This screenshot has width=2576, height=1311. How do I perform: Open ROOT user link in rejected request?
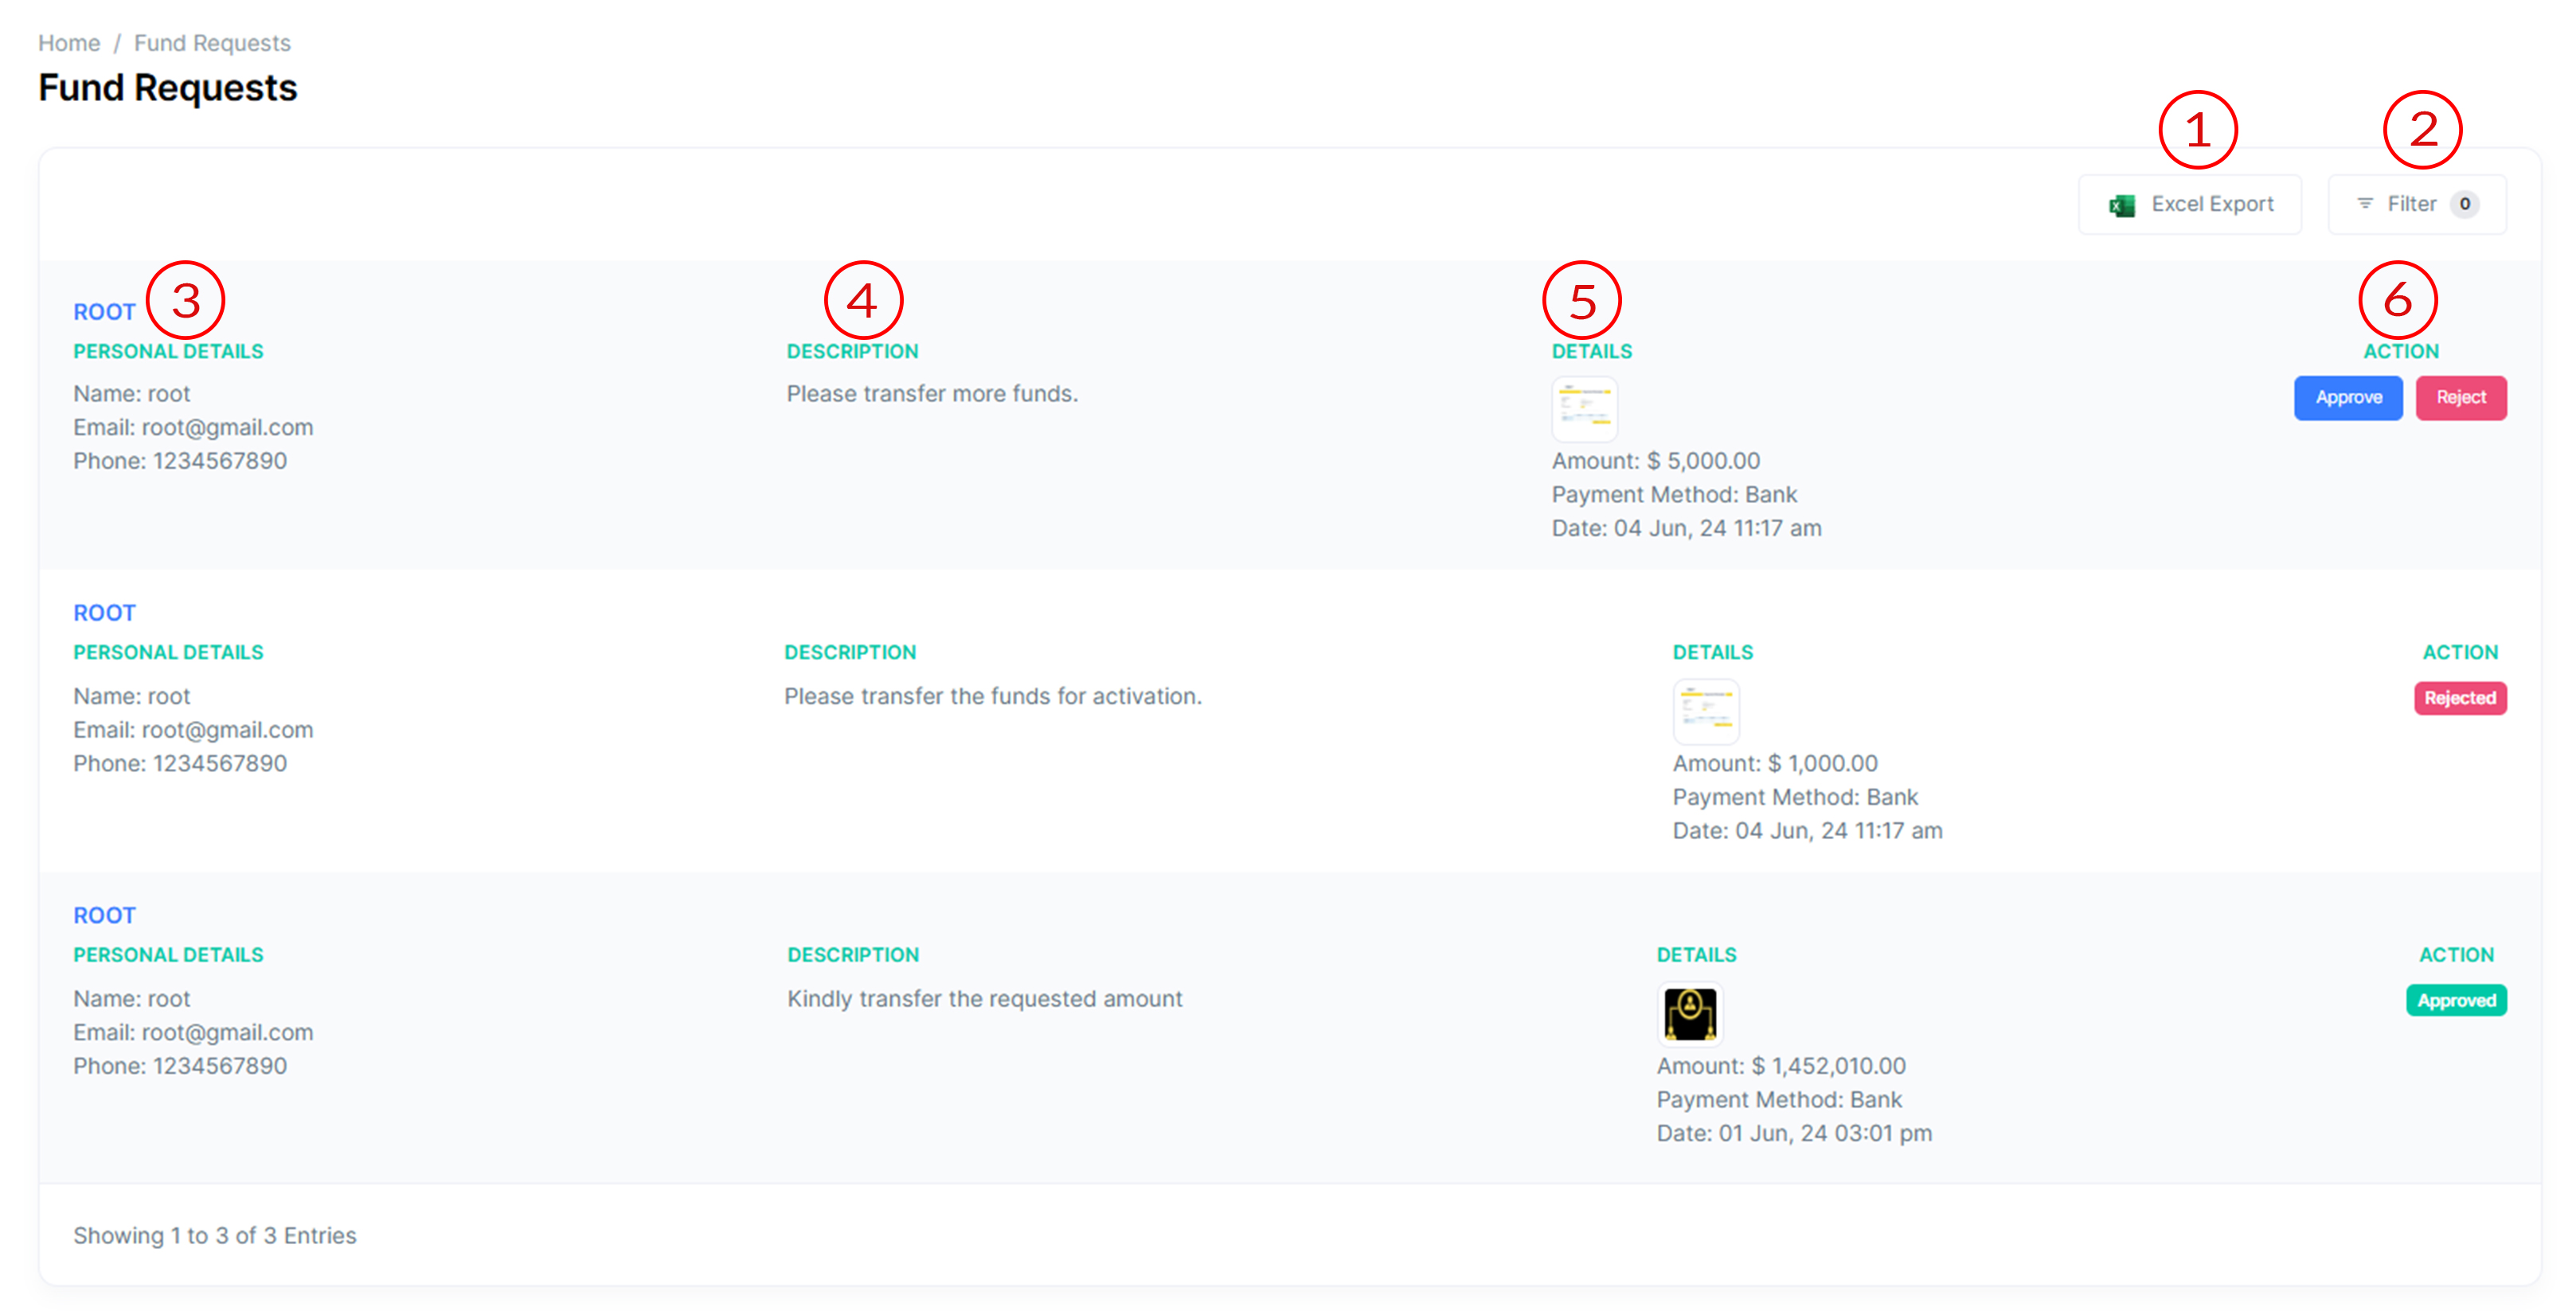pos(104,613)
